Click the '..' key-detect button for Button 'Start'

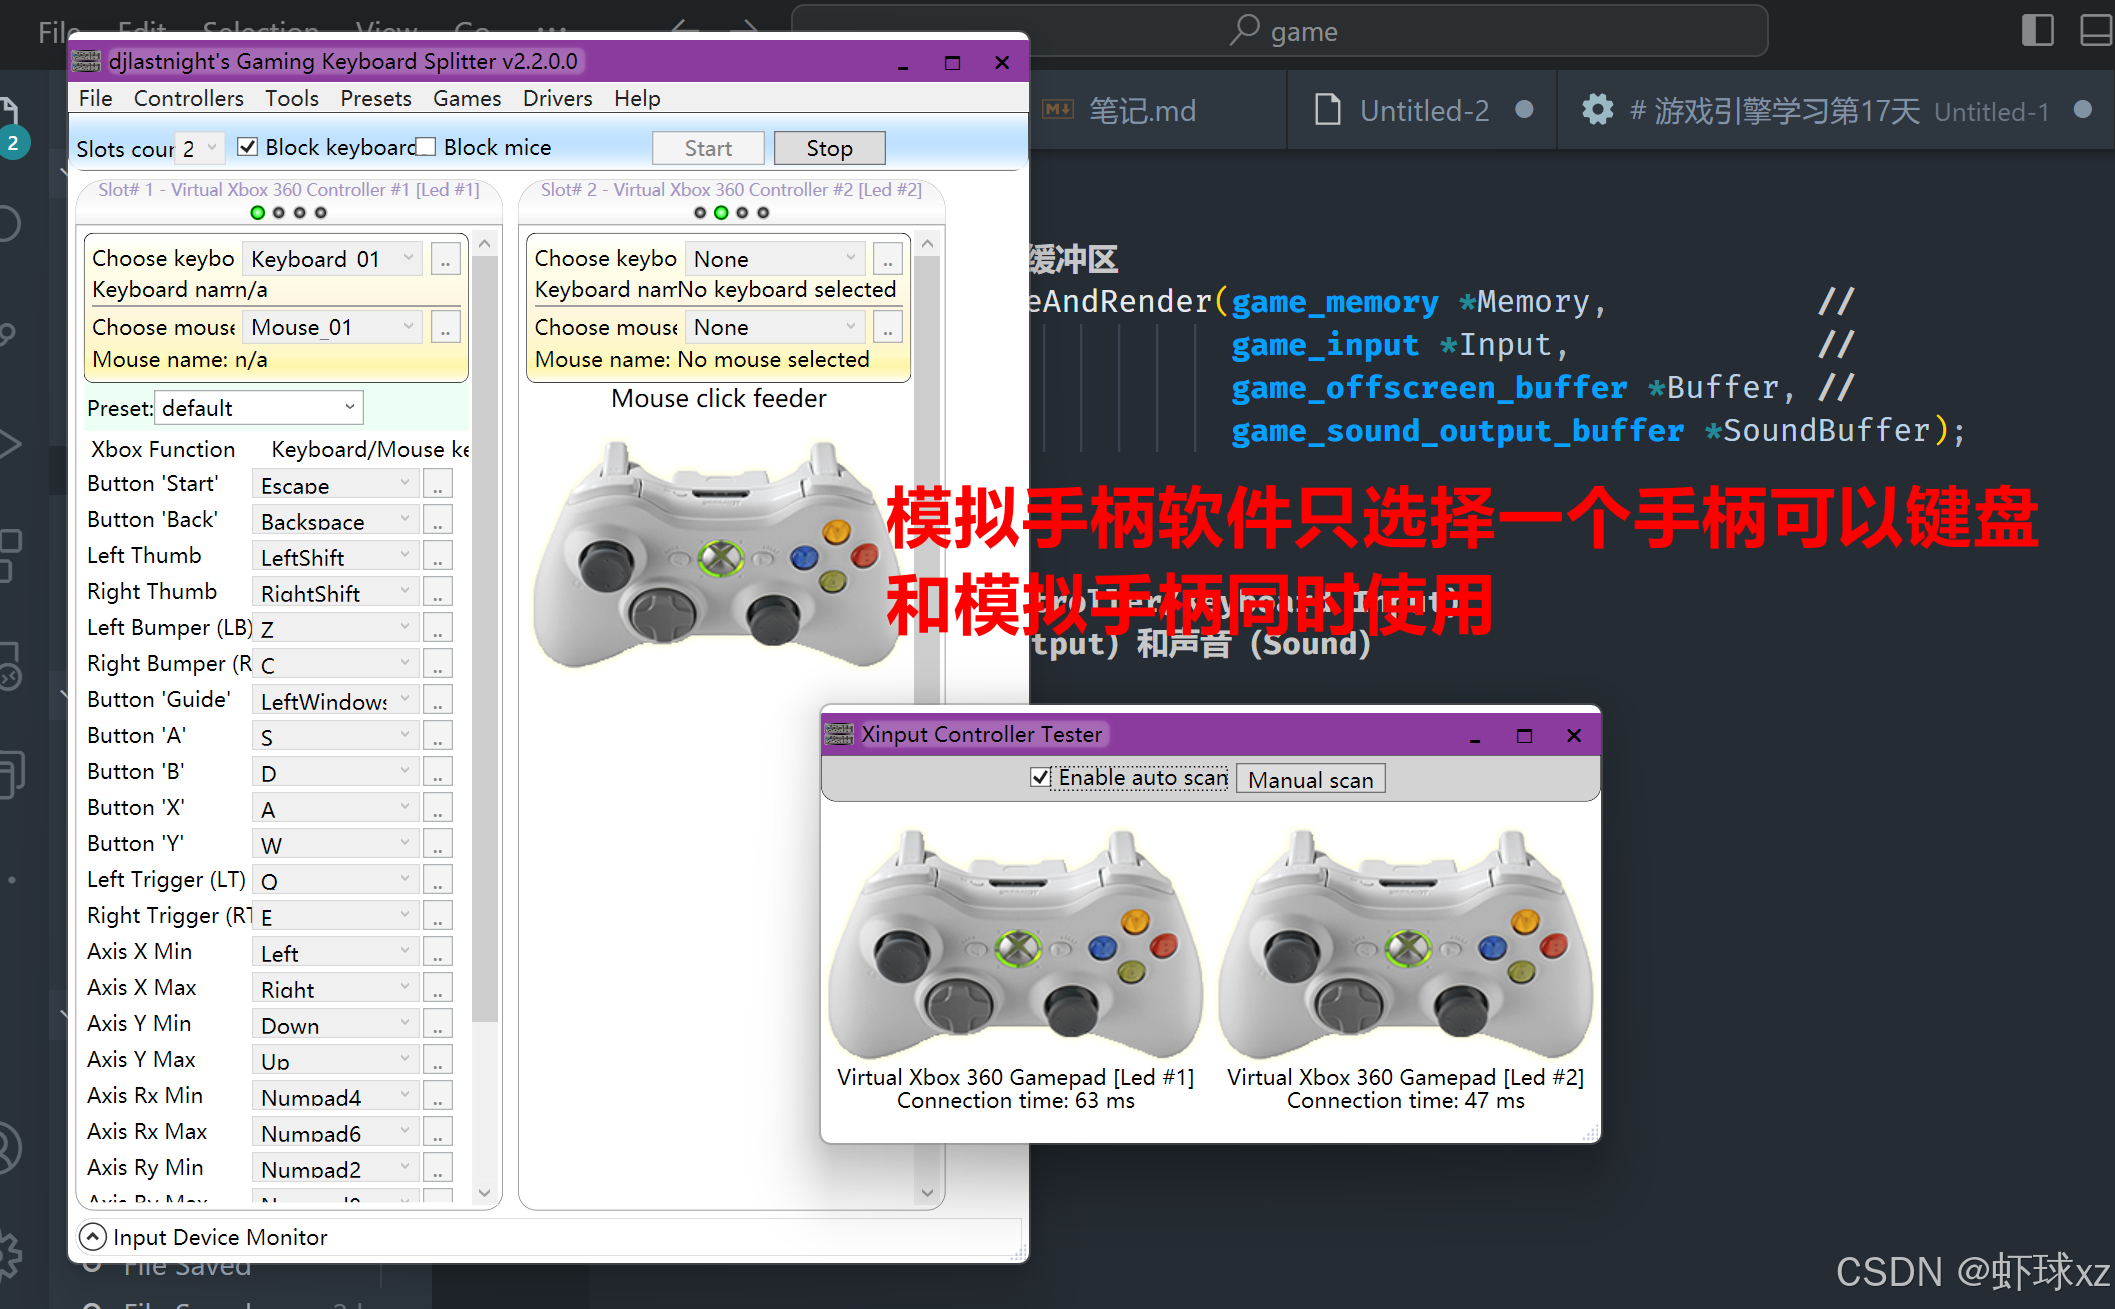click(437, 485)
